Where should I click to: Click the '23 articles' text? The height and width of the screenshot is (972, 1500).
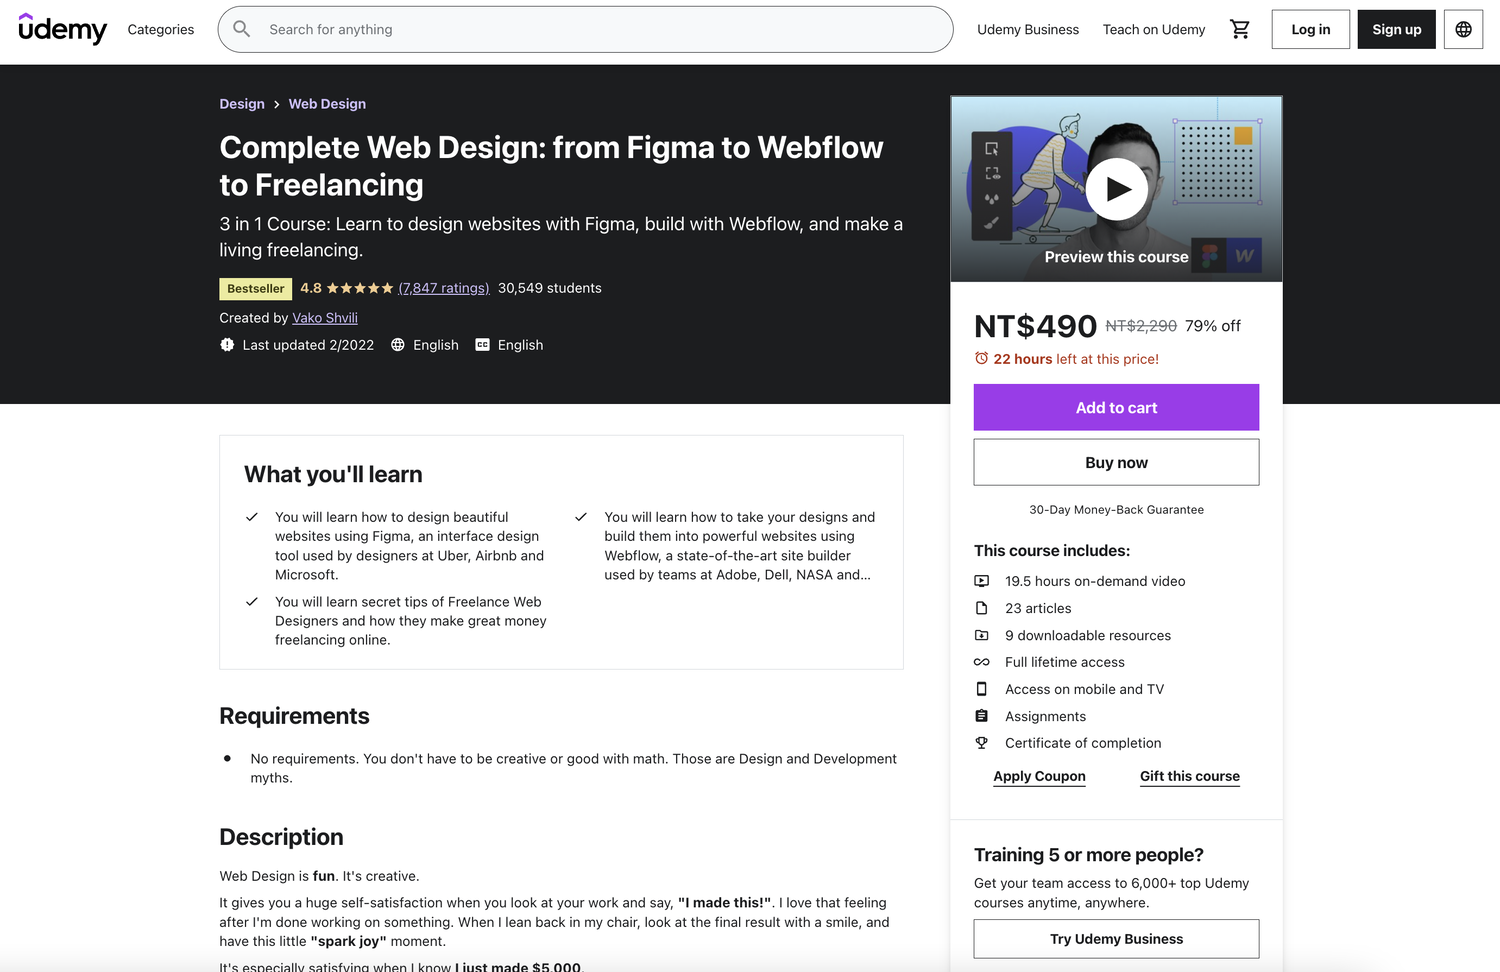[x=1038, y=608]
